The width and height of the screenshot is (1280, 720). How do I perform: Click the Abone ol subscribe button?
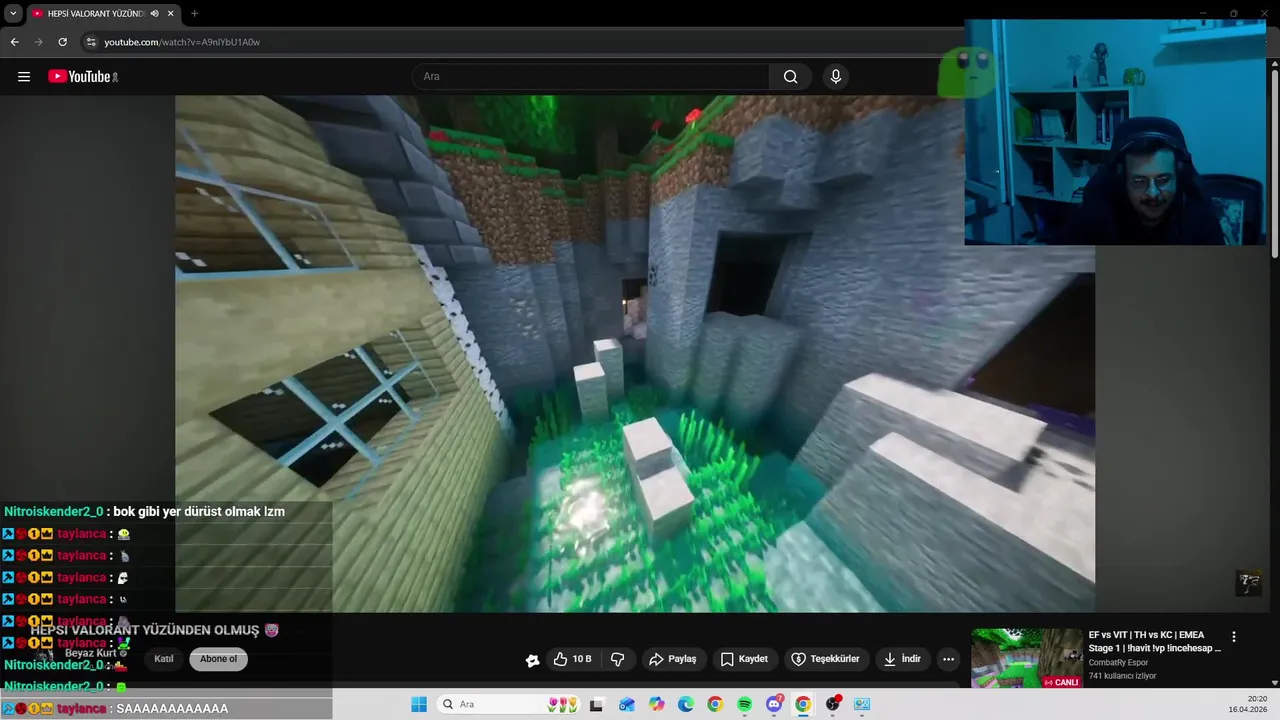(218, 659)
